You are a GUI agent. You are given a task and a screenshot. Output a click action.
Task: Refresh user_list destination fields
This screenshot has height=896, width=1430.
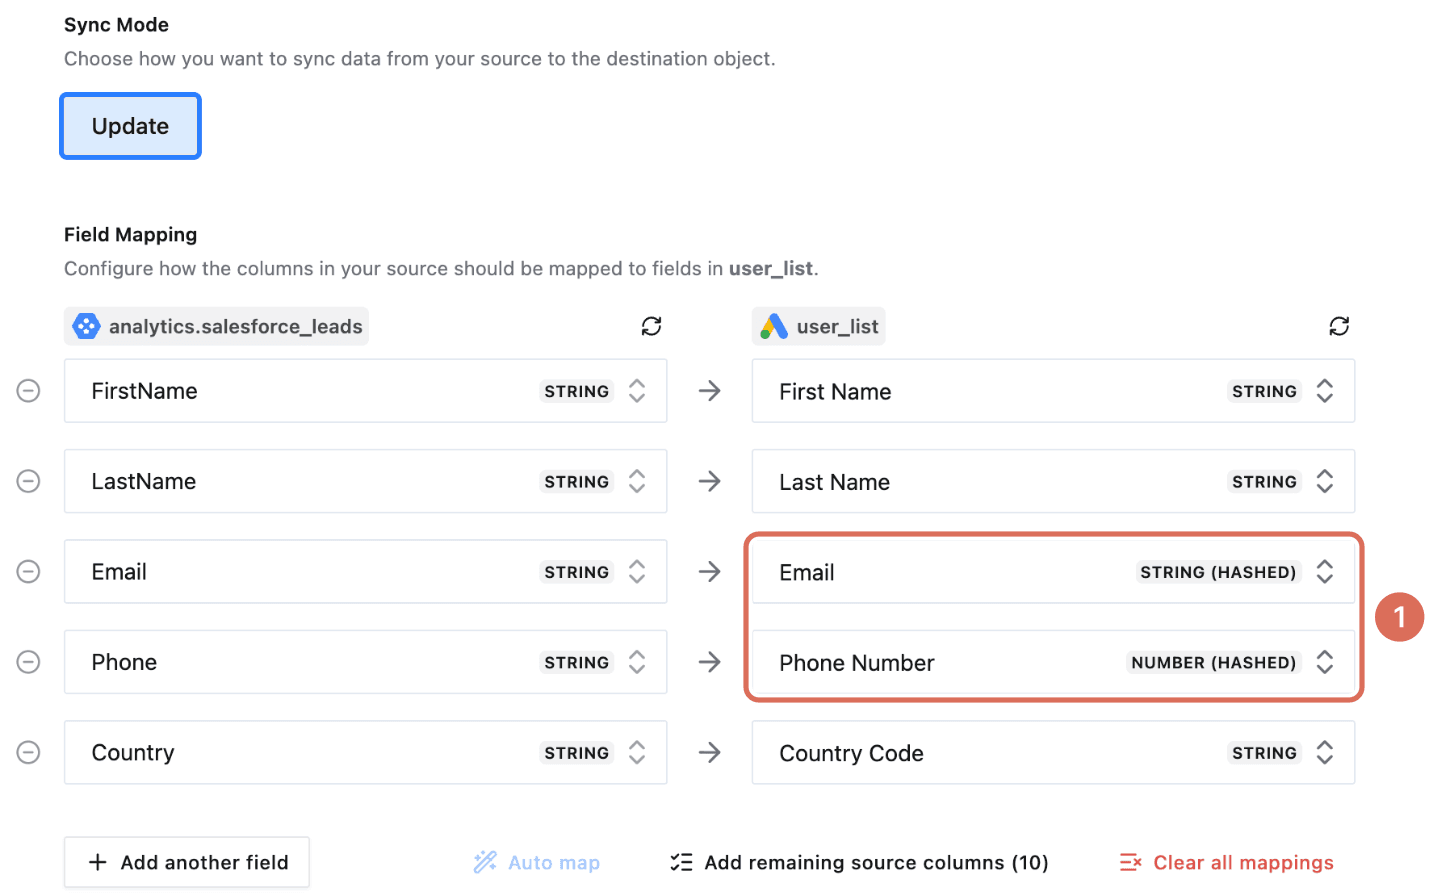point(1339,326)
